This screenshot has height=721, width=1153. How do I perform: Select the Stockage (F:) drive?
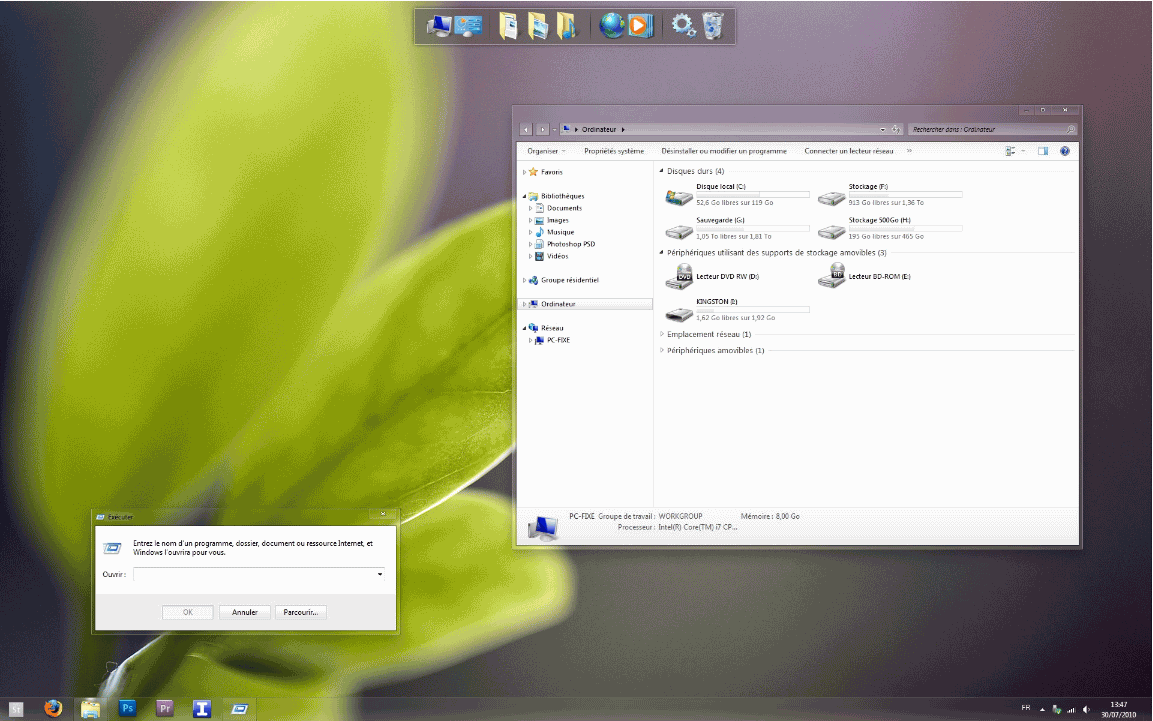(890, 195)
